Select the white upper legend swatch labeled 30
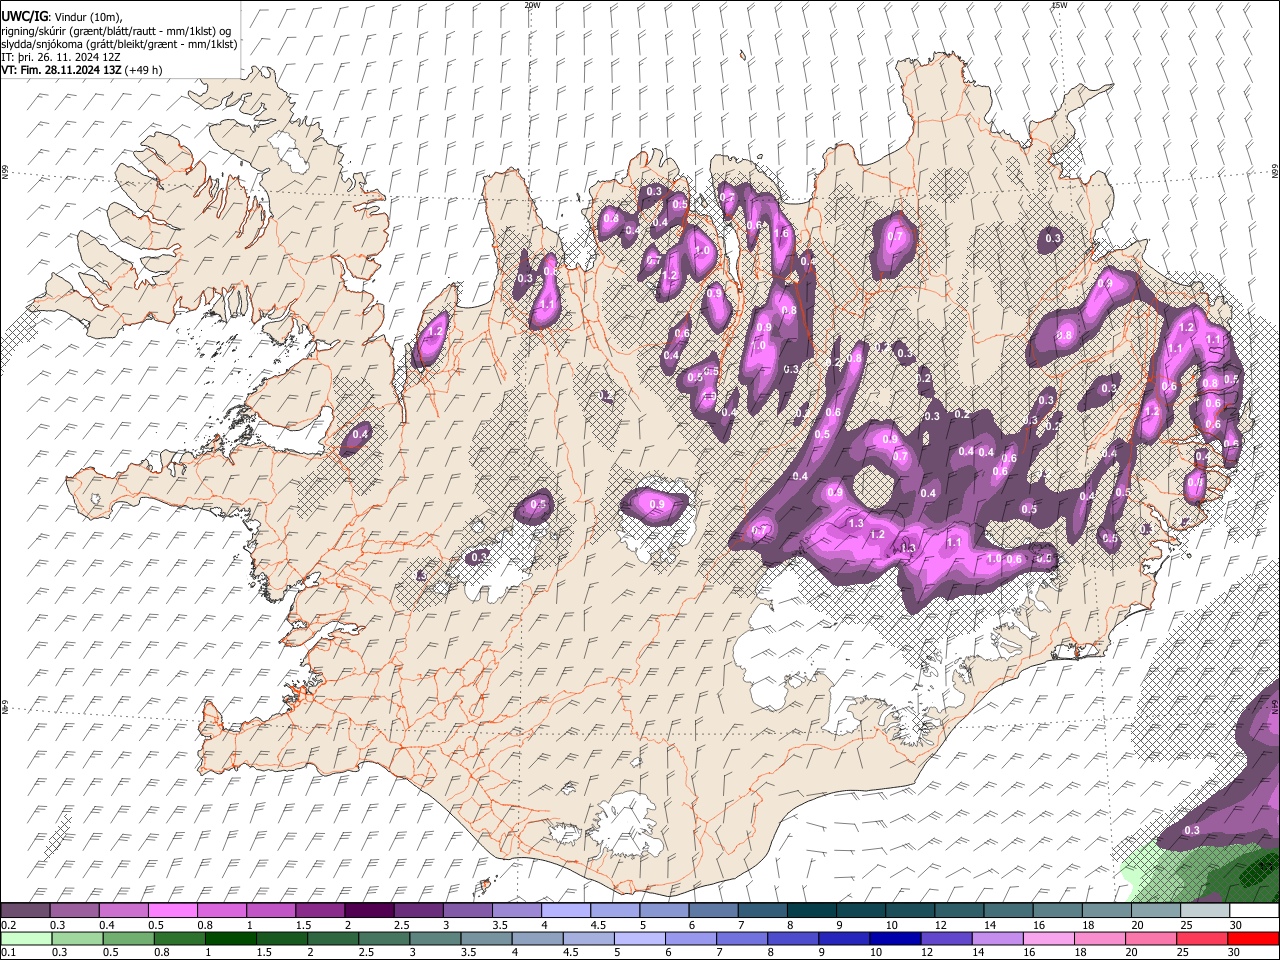This screenshot has width=1280, height=960. [1255, 910]
